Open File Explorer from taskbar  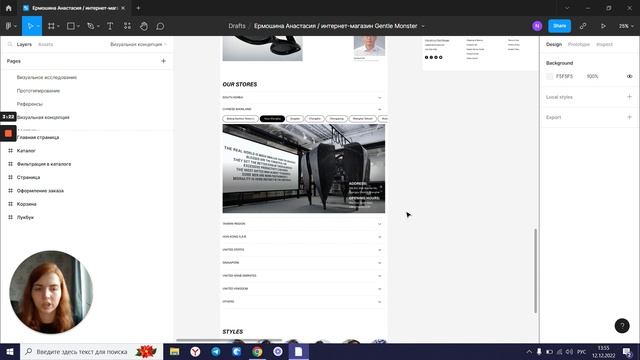174,351
